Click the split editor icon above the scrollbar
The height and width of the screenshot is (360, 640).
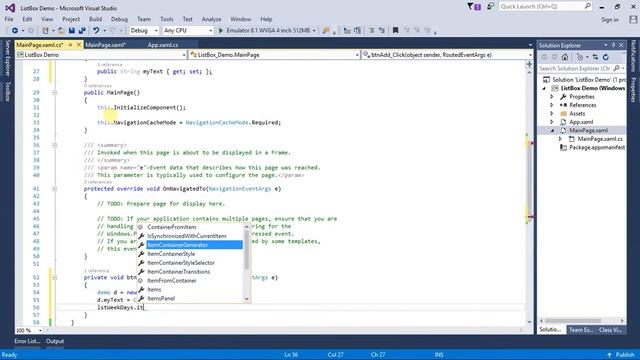point(529,64)
